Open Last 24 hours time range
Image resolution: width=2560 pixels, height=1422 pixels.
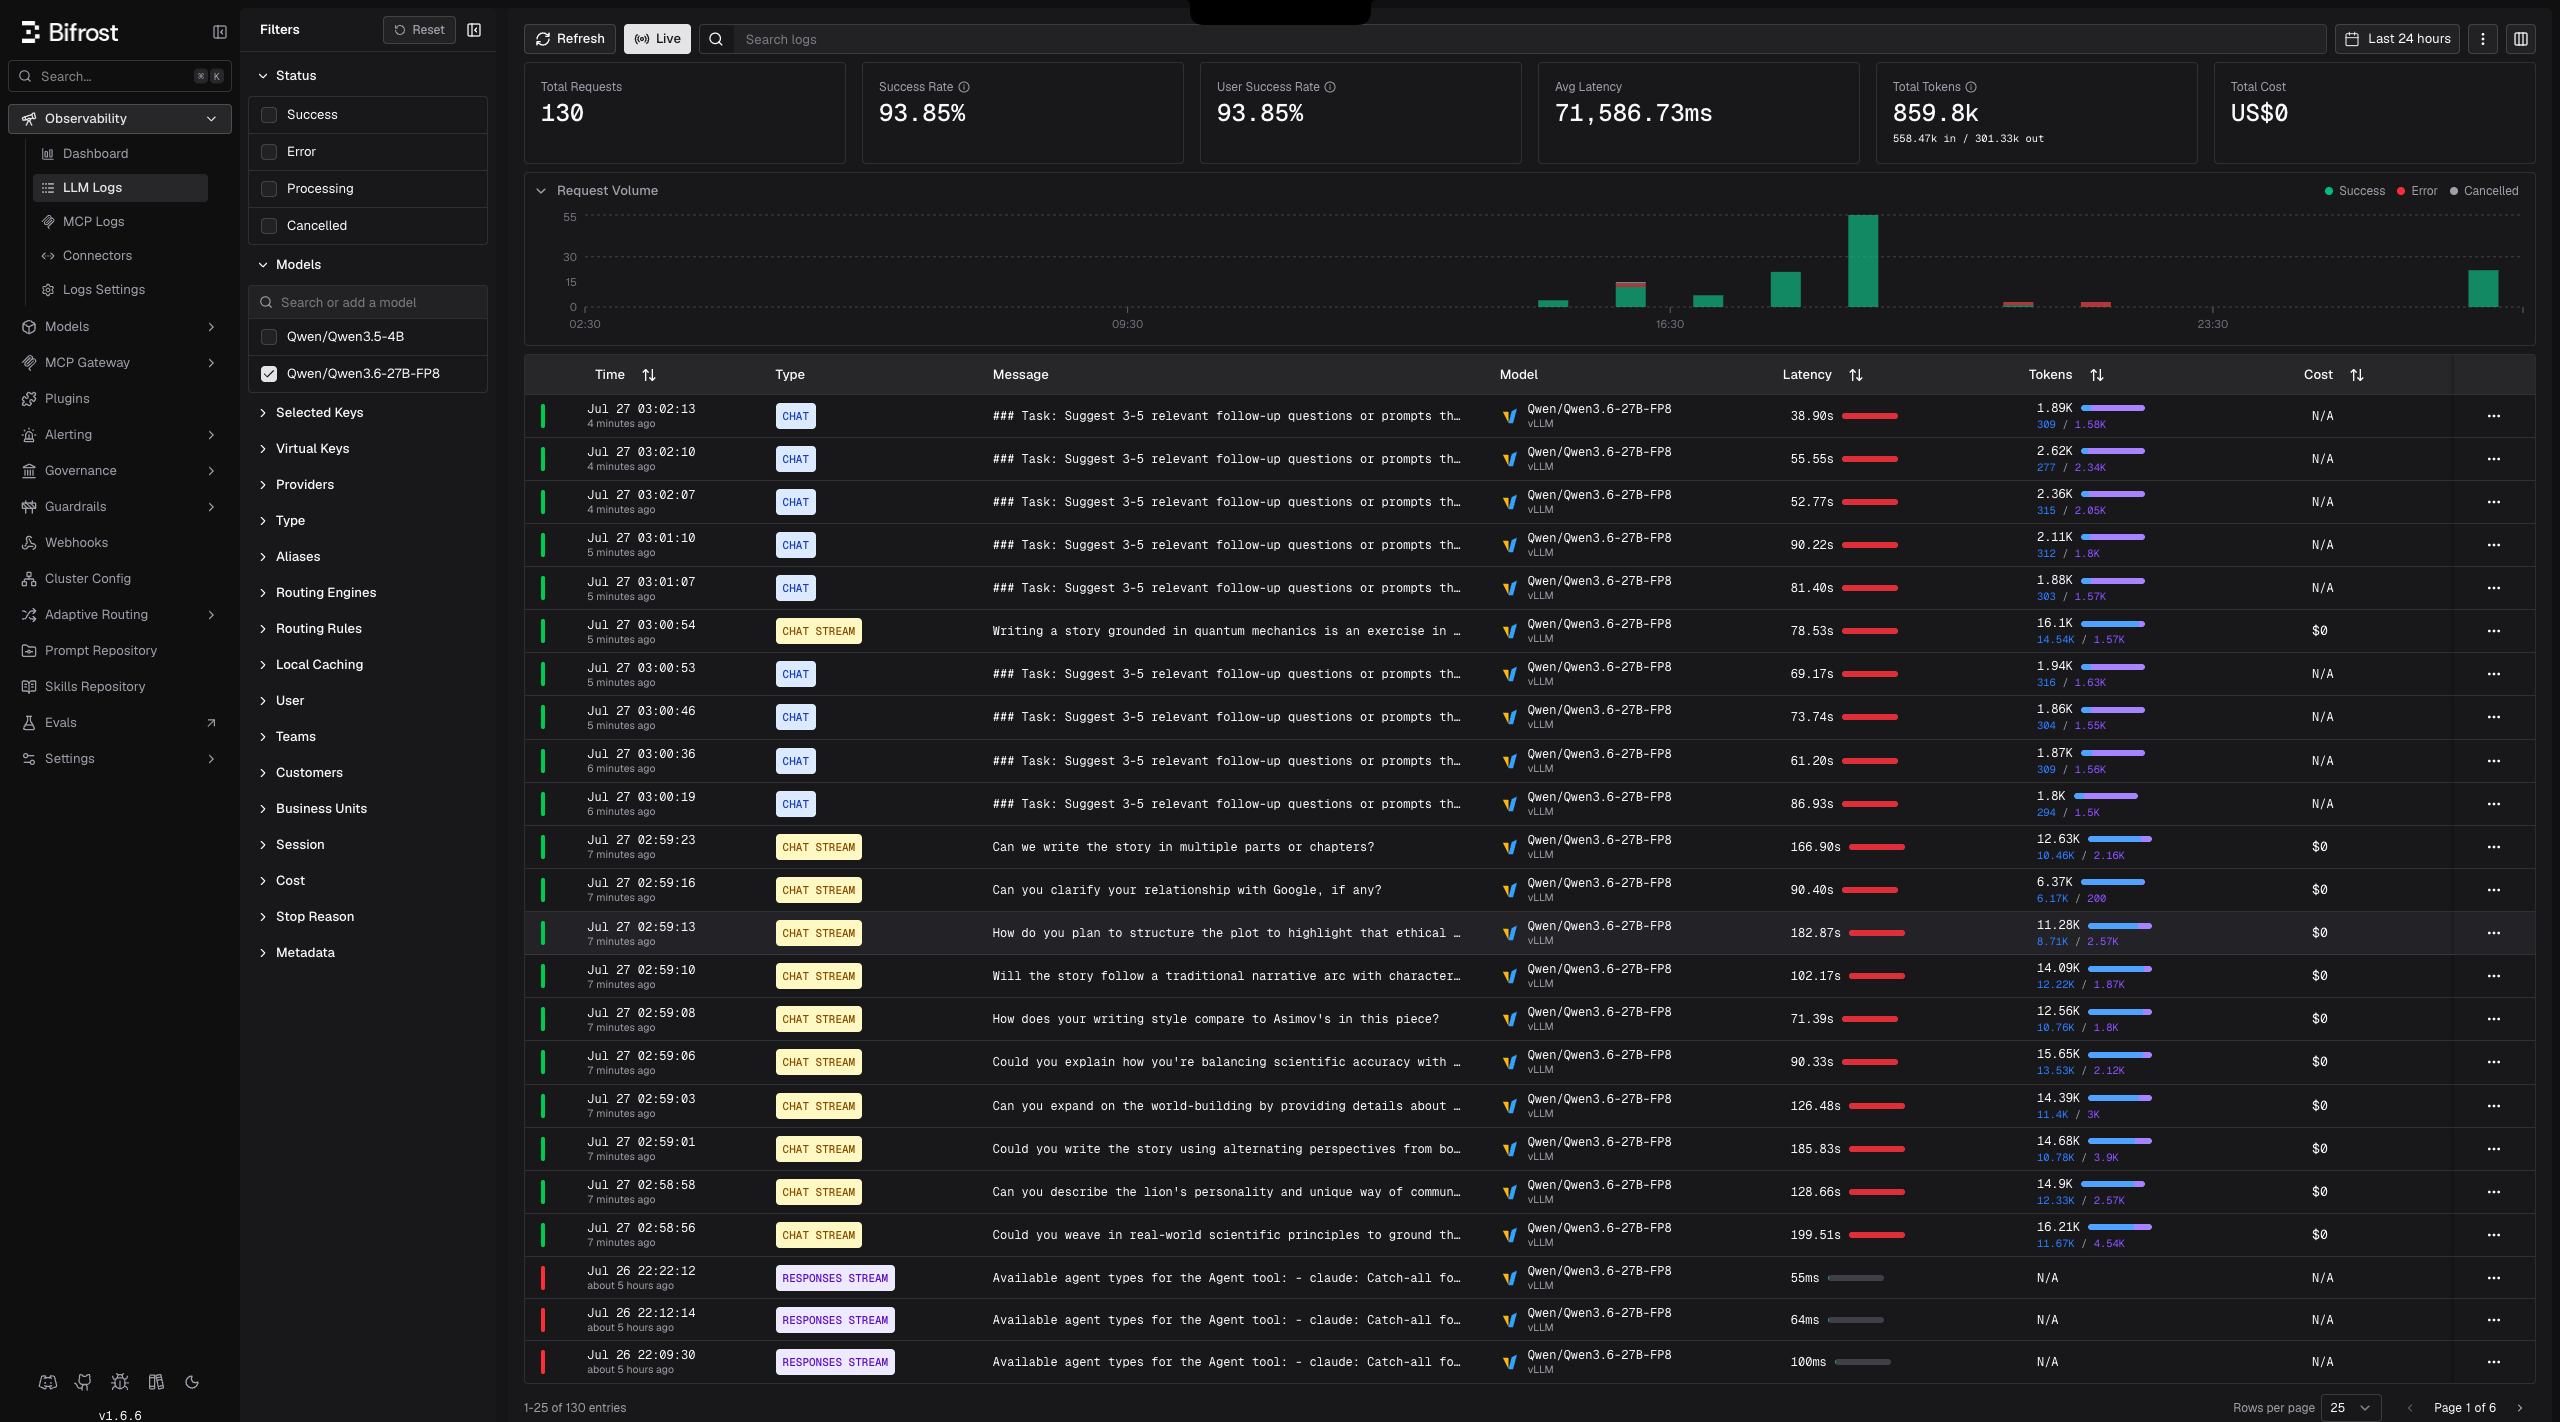click(2397, 39)
